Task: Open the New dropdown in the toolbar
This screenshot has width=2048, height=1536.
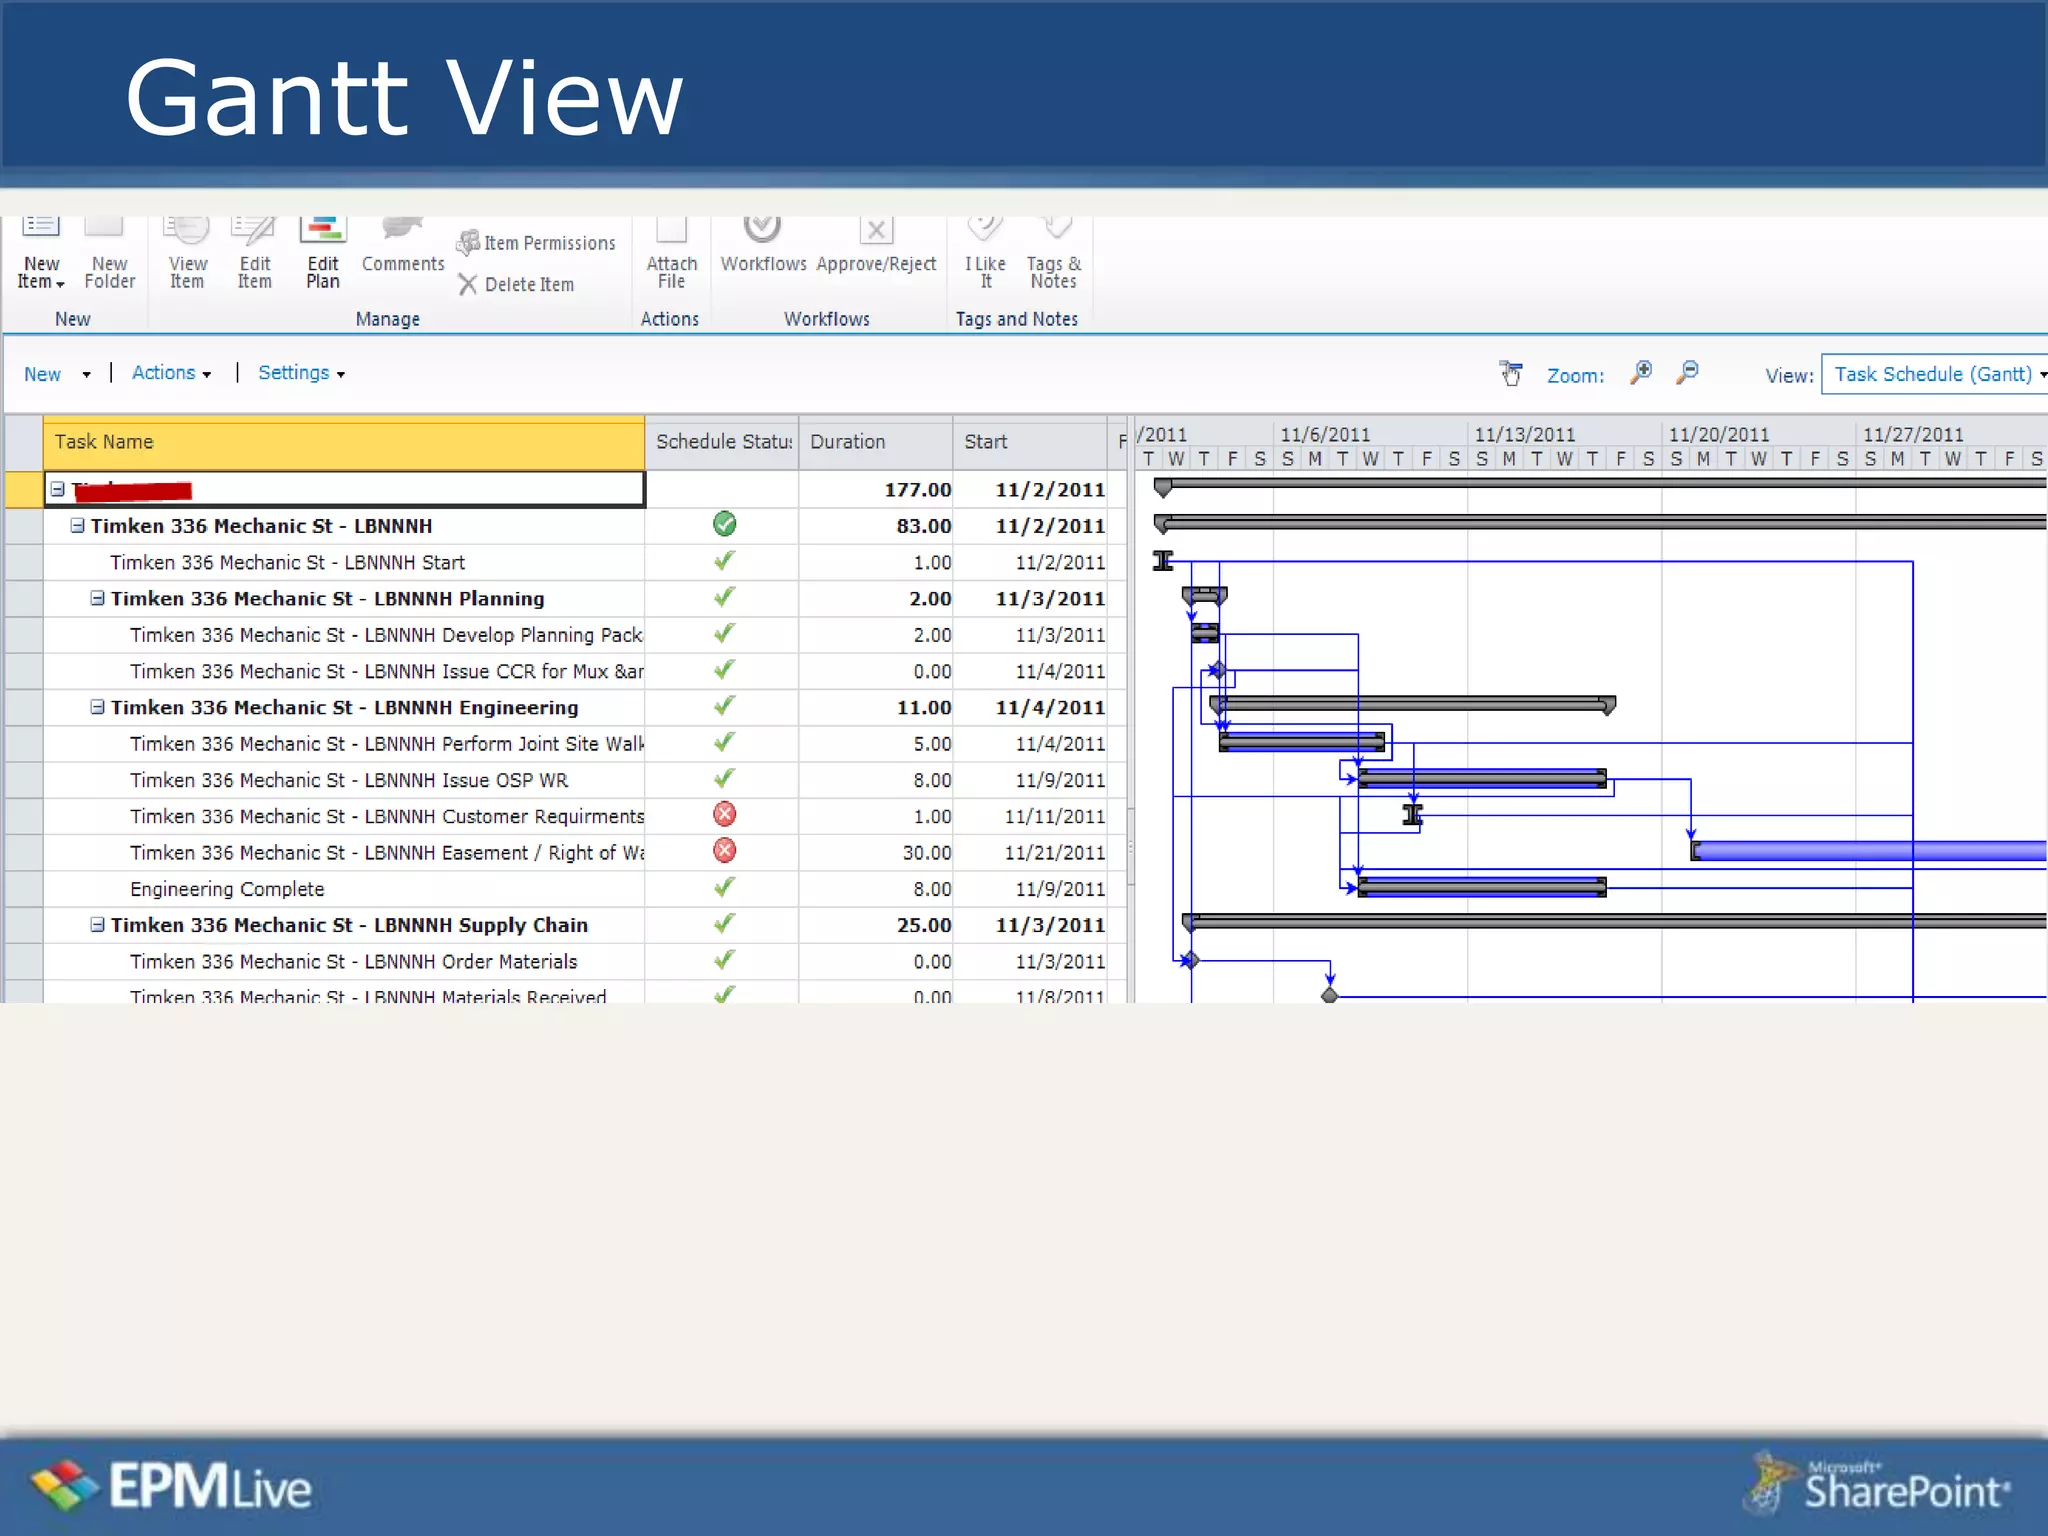Action: [57, 374]
